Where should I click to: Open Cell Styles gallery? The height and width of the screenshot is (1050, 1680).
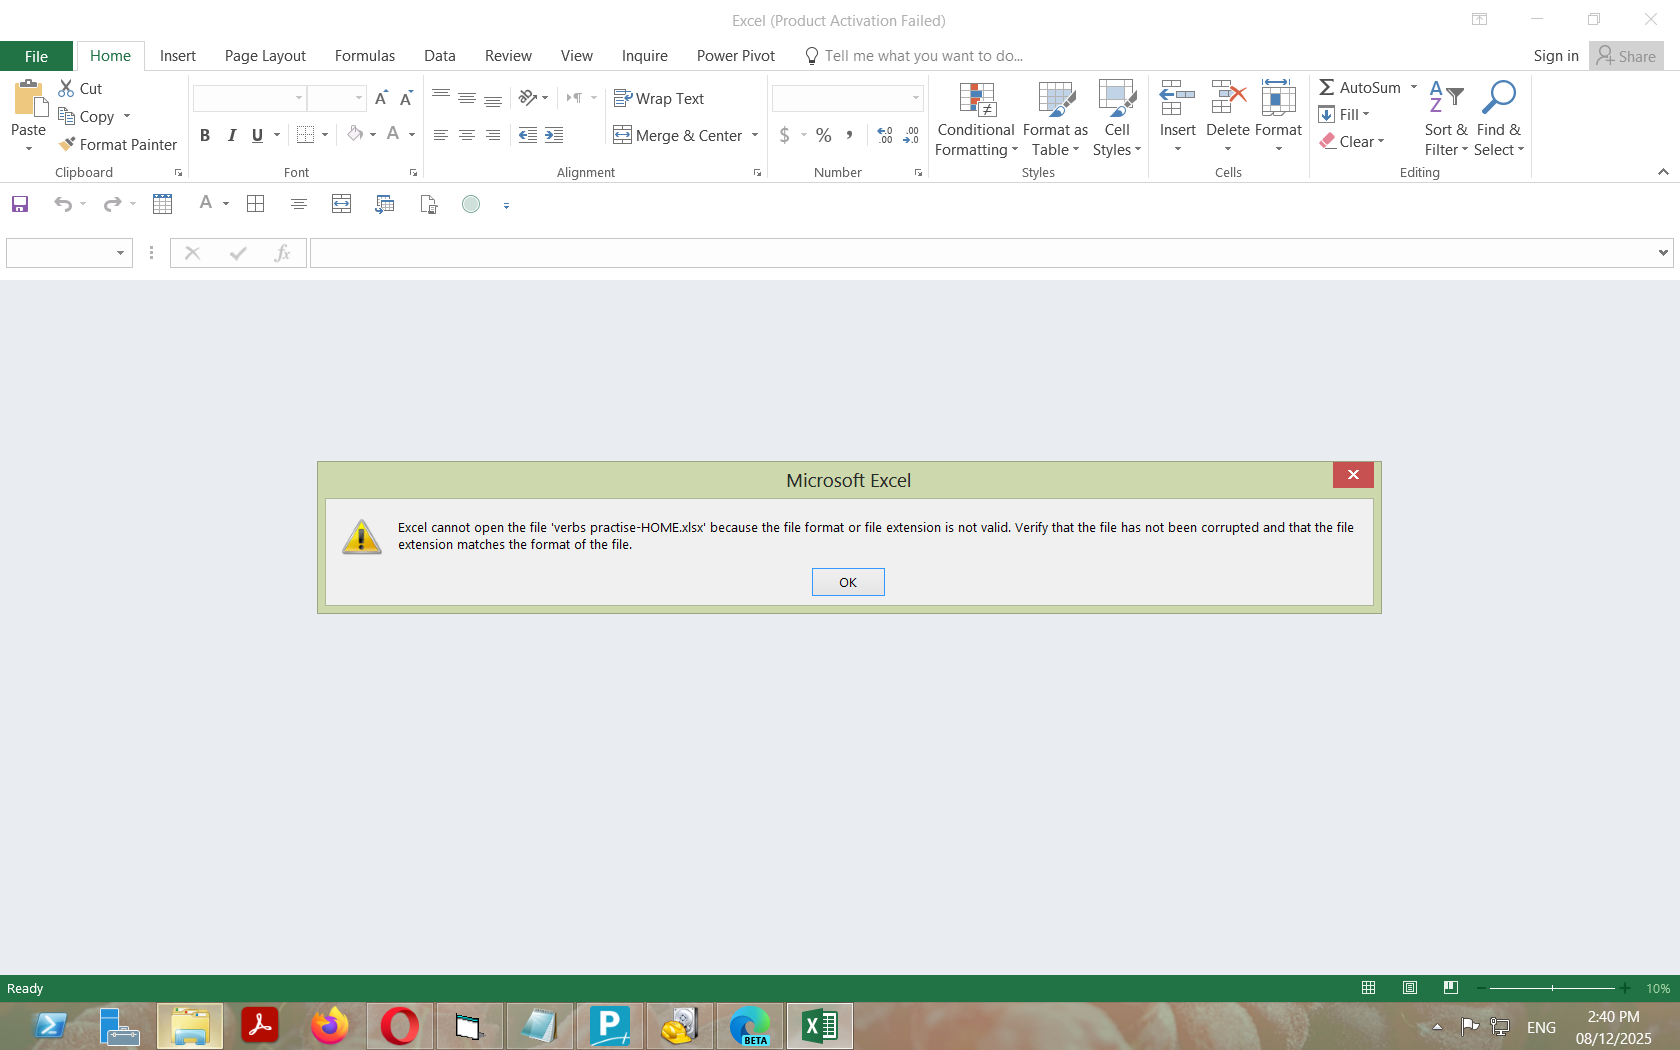coord(1117,119)
